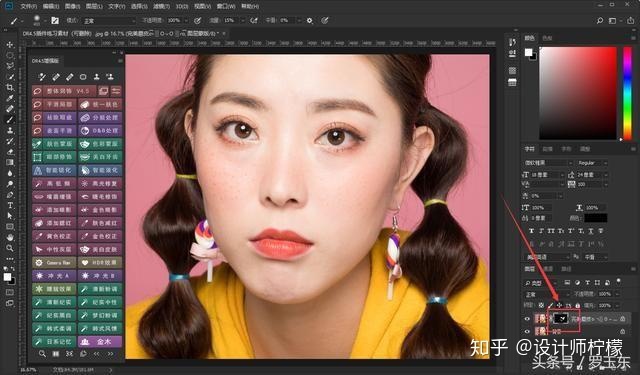The image size is (640, 375).
Task: Open the layer filter 类型 dropdown
Action: pos(541,282)
